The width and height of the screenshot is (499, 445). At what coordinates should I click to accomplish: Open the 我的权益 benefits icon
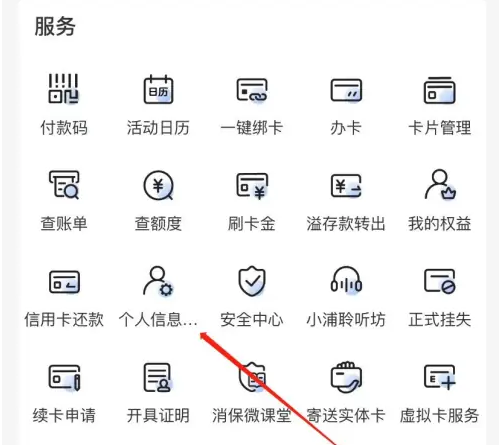(440, 184)
